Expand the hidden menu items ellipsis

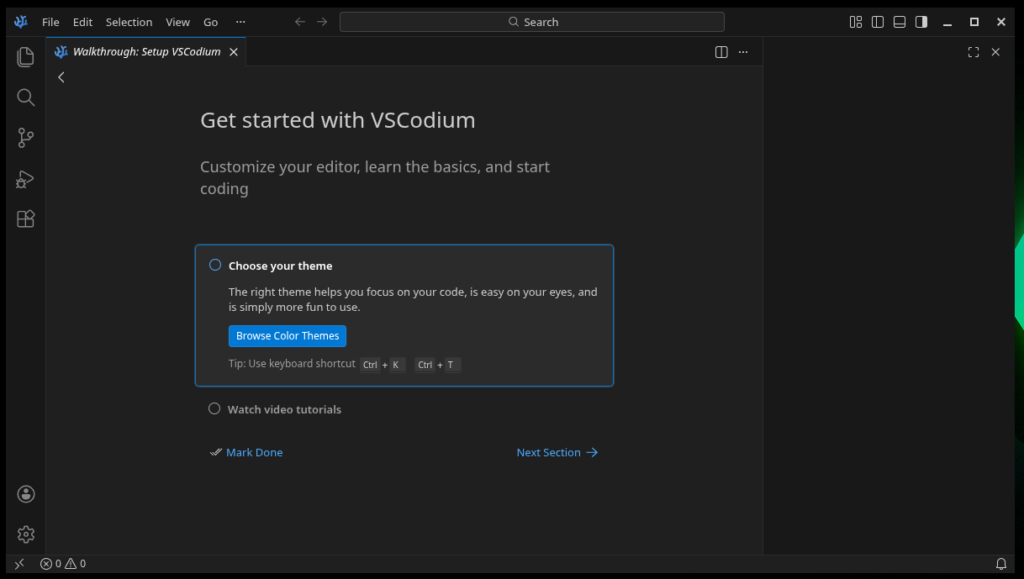[240, 22]
